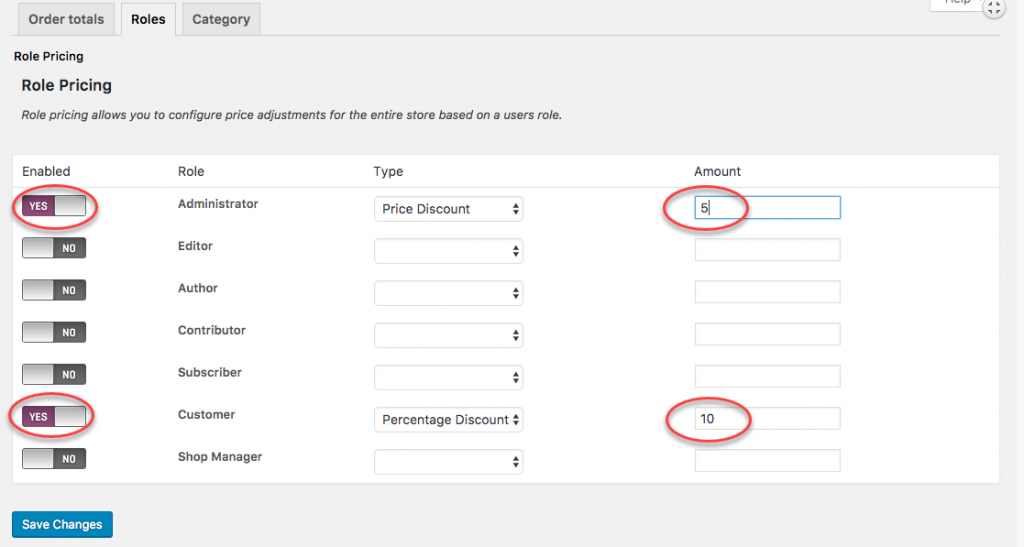Switch to the Order totals tab
This screenshot has height=547, width=1024.
66,20
